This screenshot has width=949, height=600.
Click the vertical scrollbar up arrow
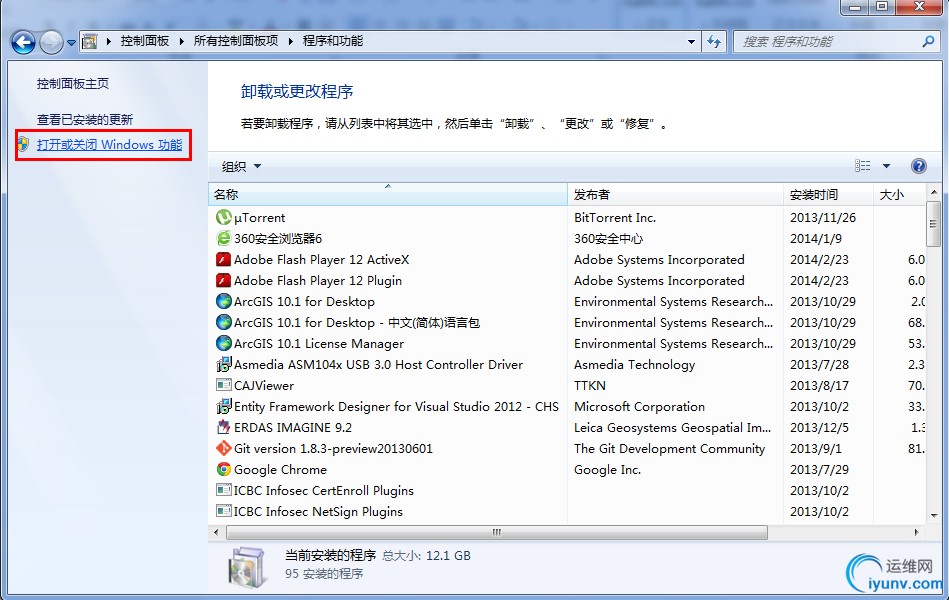click(x=934, y=192)
